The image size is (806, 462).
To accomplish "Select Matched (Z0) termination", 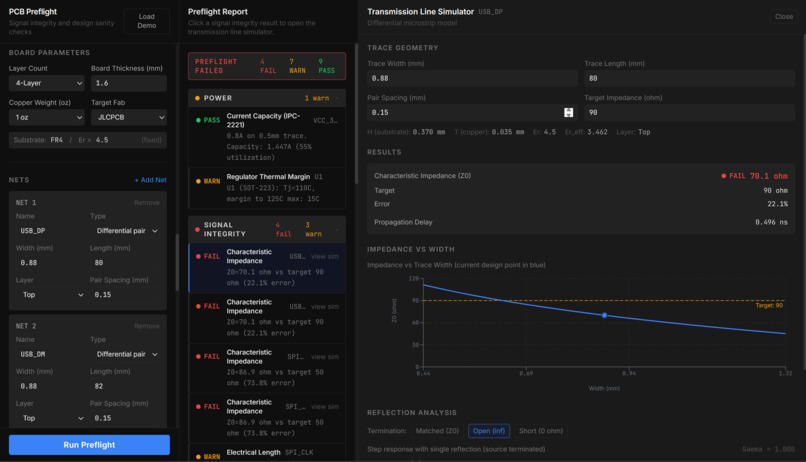I will [x=437, y=431].
